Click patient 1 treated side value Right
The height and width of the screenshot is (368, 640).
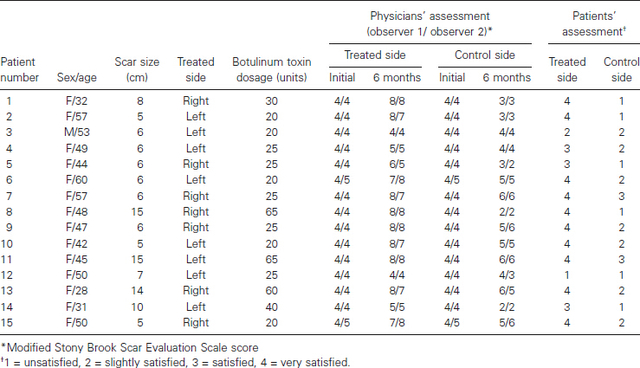tap(196, 101)
